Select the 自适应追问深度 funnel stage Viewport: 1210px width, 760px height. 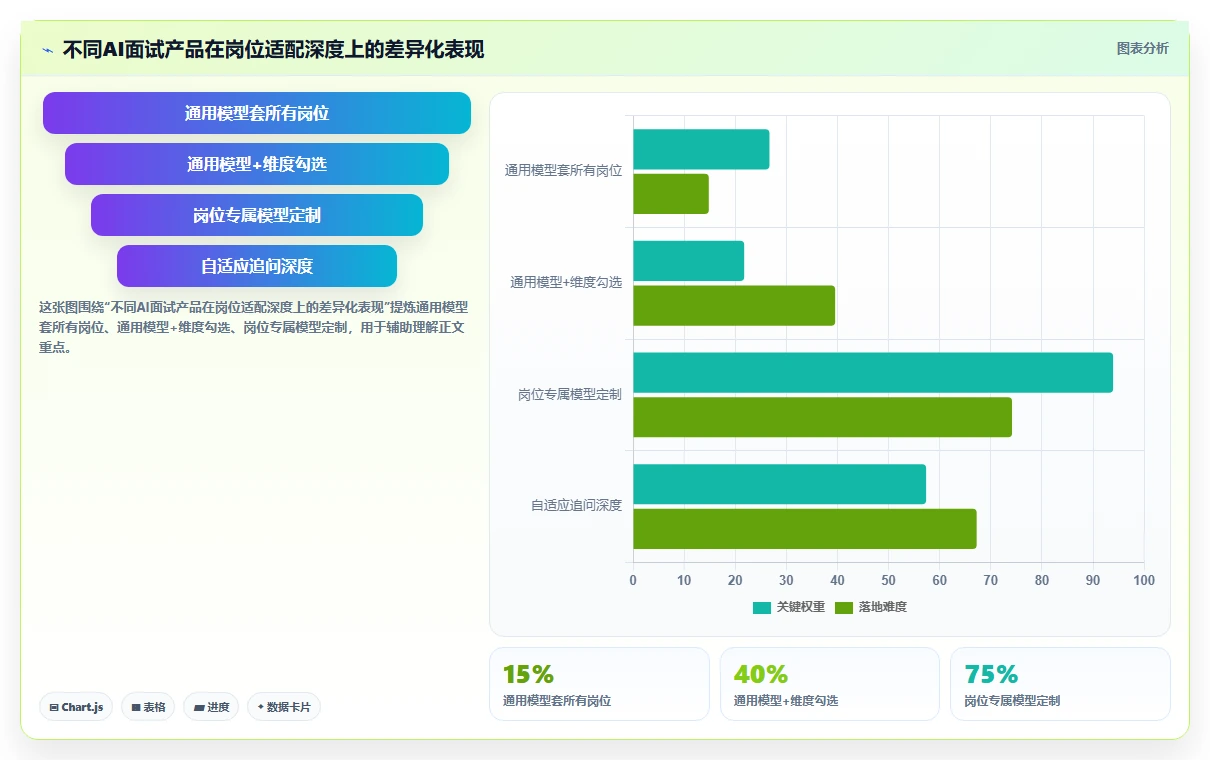tap(257, 266)
